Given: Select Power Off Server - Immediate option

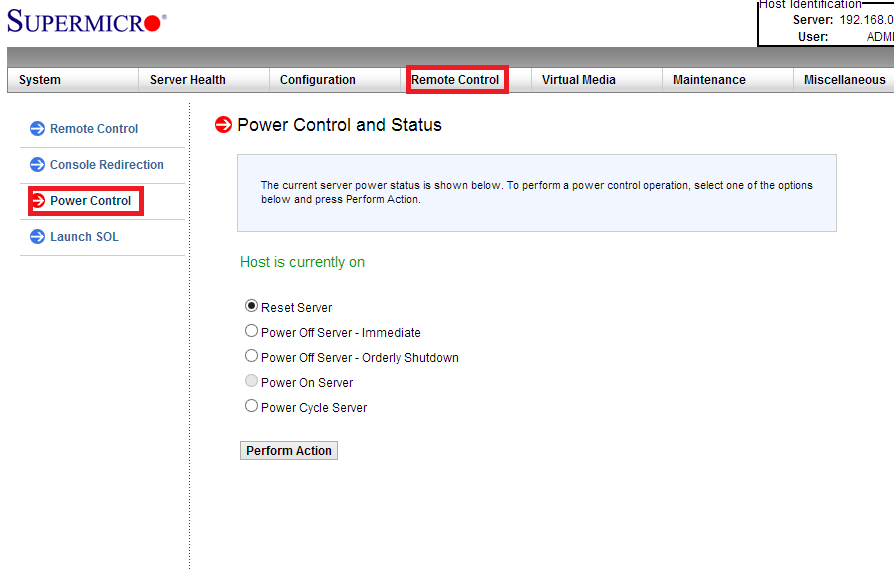Looking at the screenshot, I should (251, 331).
